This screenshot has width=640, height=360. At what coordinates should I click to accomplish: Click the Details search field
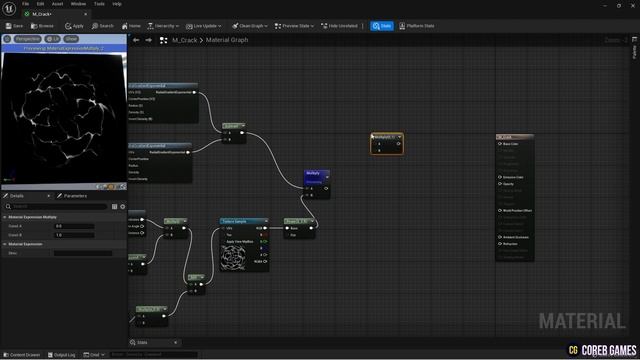(56, 207)
